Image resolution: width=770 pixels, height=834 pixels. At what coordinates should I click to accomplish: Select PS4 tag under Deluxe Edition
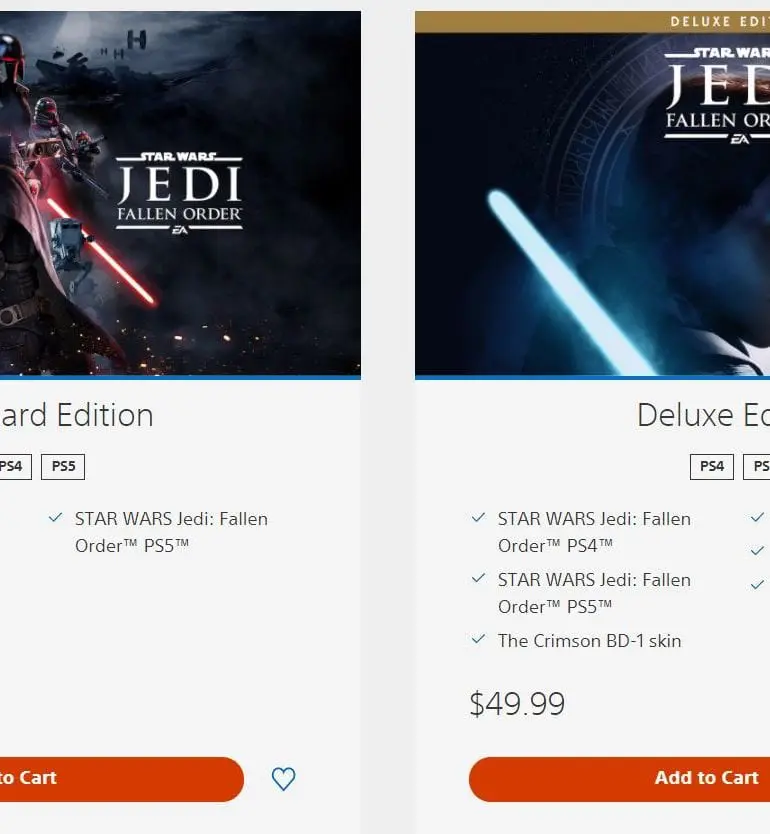(x=712, y=467)
